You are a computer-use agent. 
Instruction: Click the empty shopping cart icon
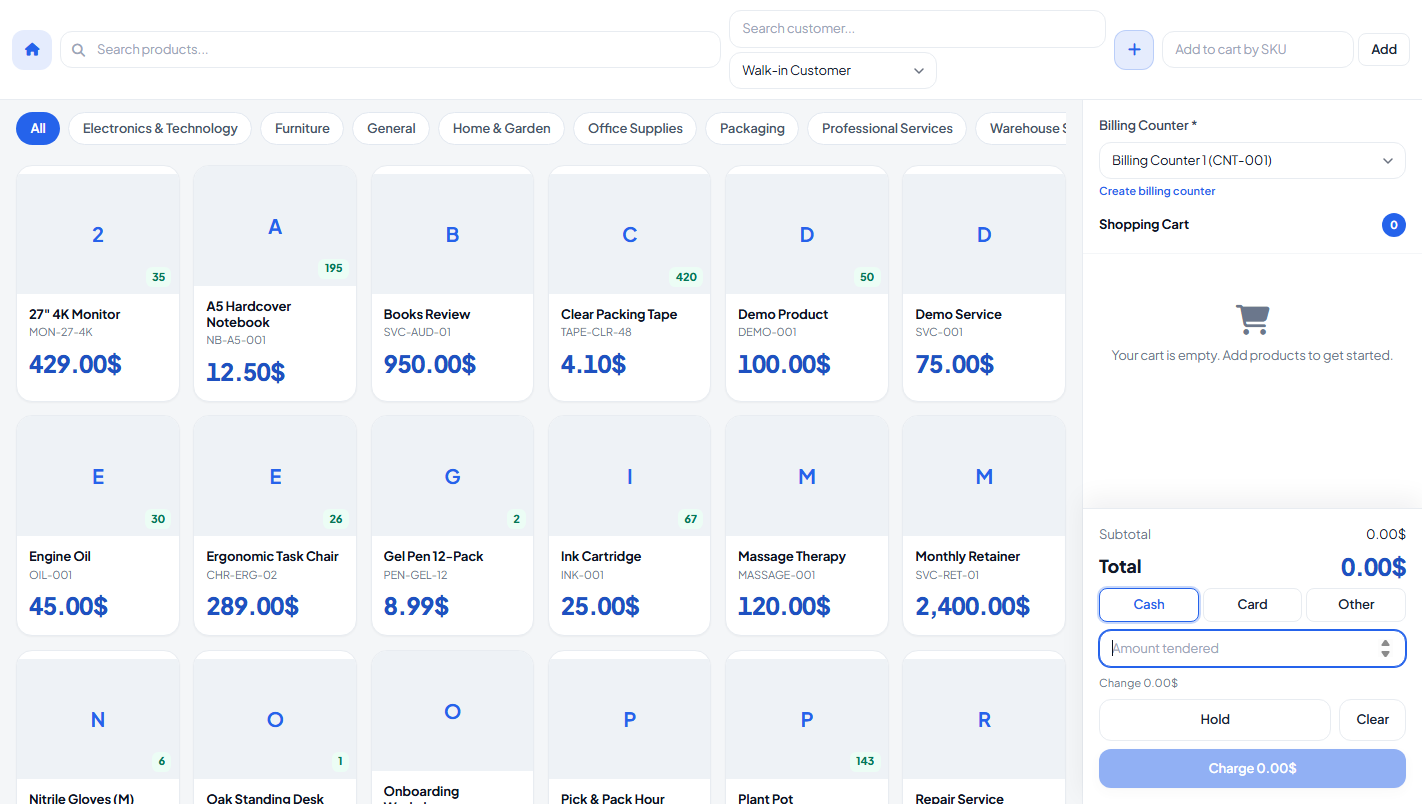1252,319
